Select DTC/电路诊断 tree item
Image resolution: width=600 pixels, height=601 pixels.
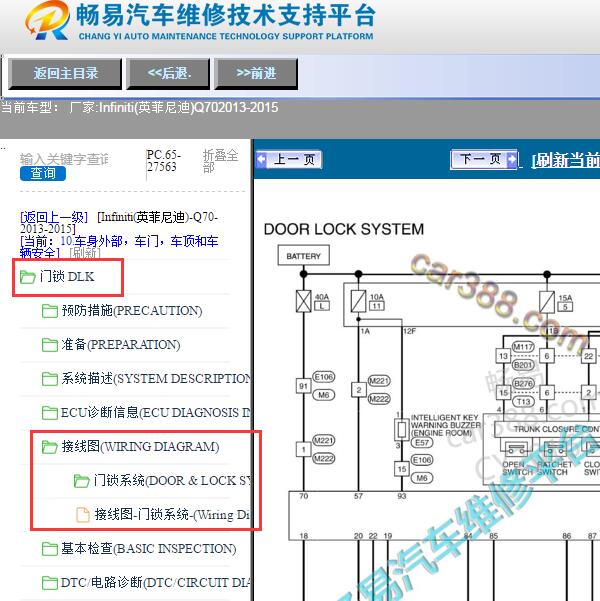156,583
